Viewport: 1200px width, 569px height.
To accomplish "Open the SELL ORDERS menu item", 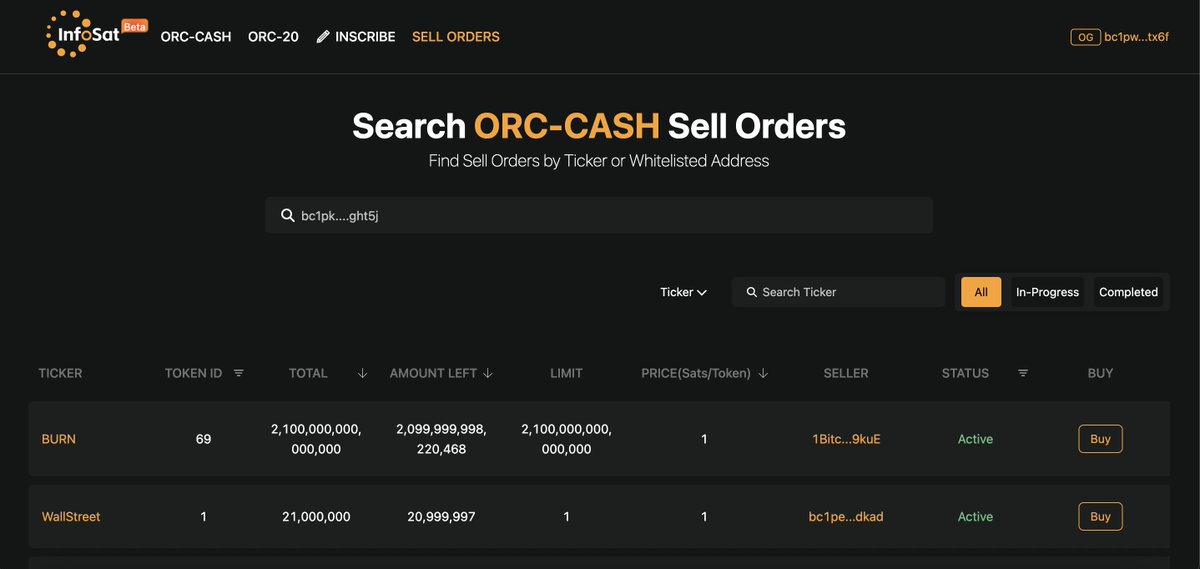I will tap(456, 37).
